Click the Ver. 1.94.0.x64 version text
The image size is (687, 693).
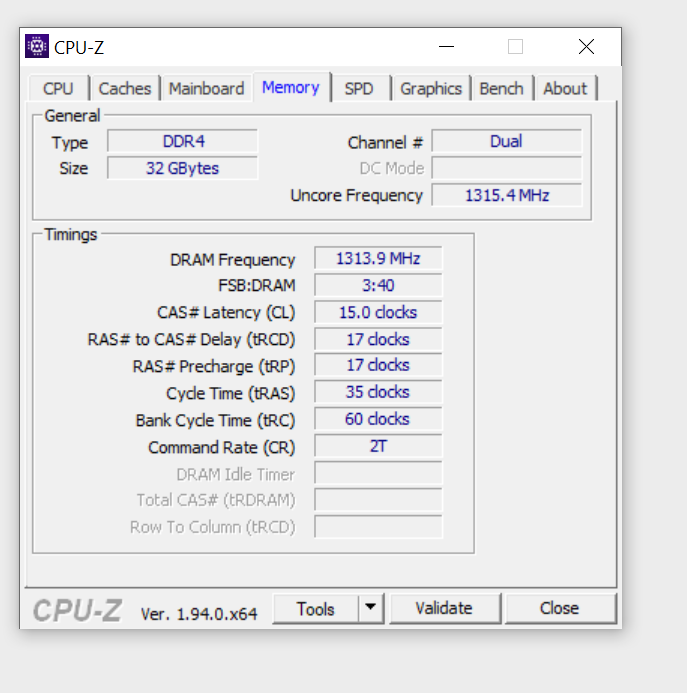pyautogui.click(x=199, y=613)
